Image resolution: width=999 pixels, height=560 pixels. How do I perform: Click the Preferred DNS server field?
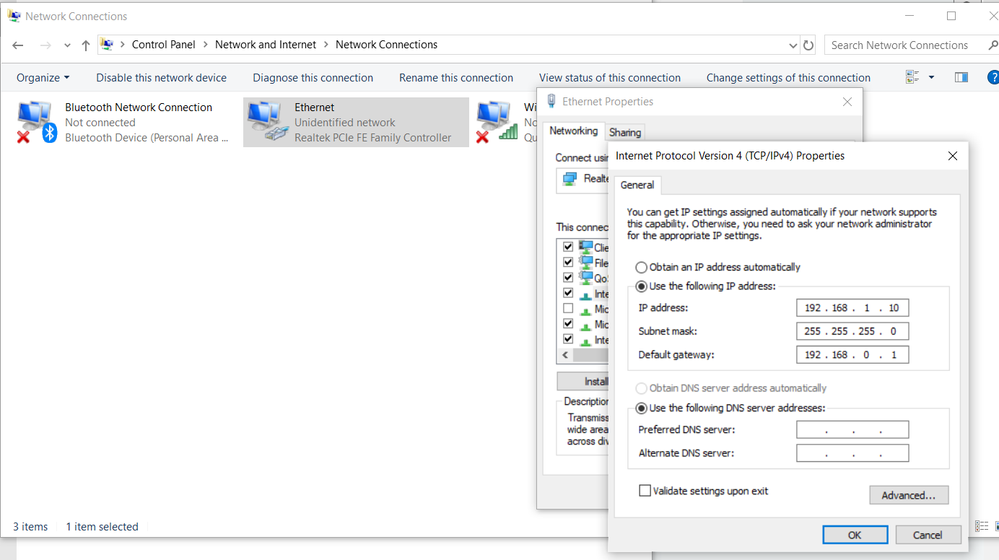click(x=852, y=430)
